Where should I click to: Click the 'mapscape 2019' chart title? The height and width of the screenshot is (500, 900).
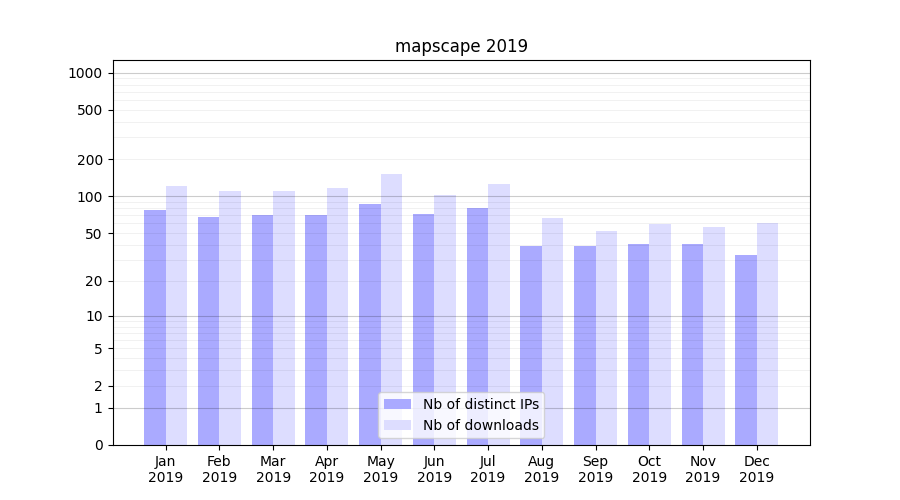point(461,46)
